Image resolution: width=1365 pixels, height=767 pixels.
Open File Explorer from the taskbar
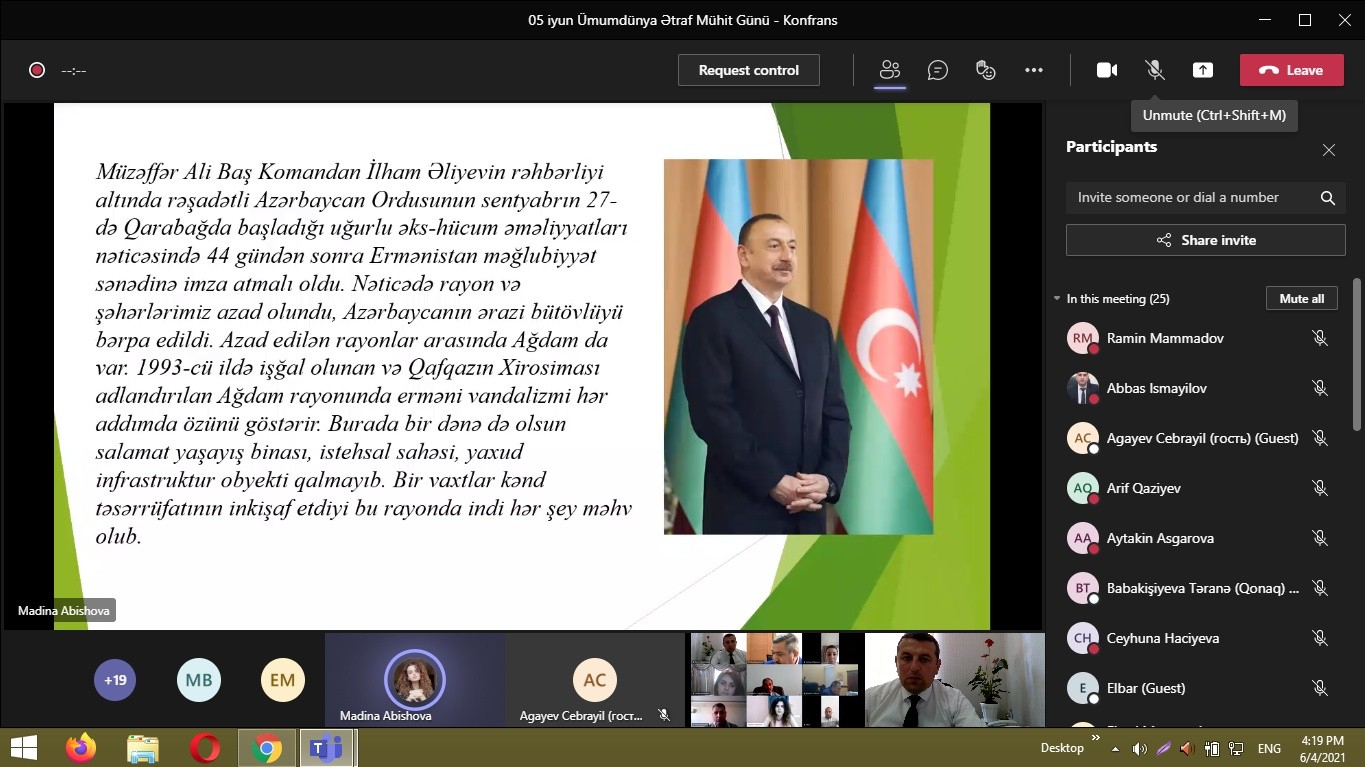click(x=143, y=748)
